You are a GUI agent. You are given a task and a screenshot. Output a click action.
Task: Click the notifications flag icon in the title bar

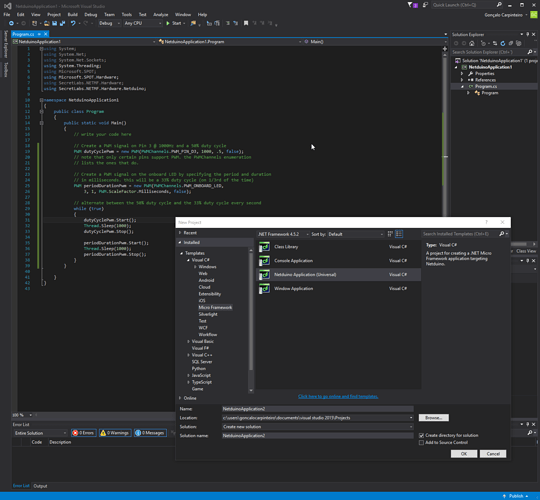pyautogui.click(x=412, y=5)
